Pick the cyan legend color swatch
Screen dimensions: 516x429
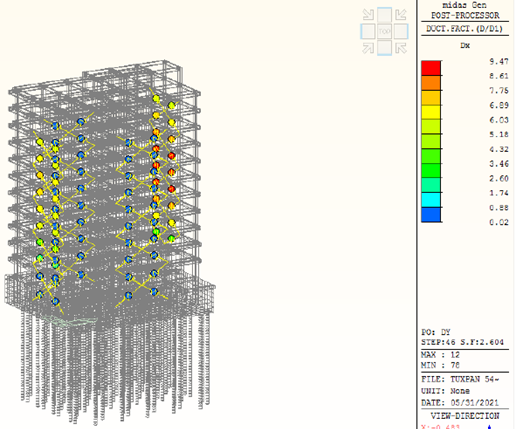(x=431, y=200)
